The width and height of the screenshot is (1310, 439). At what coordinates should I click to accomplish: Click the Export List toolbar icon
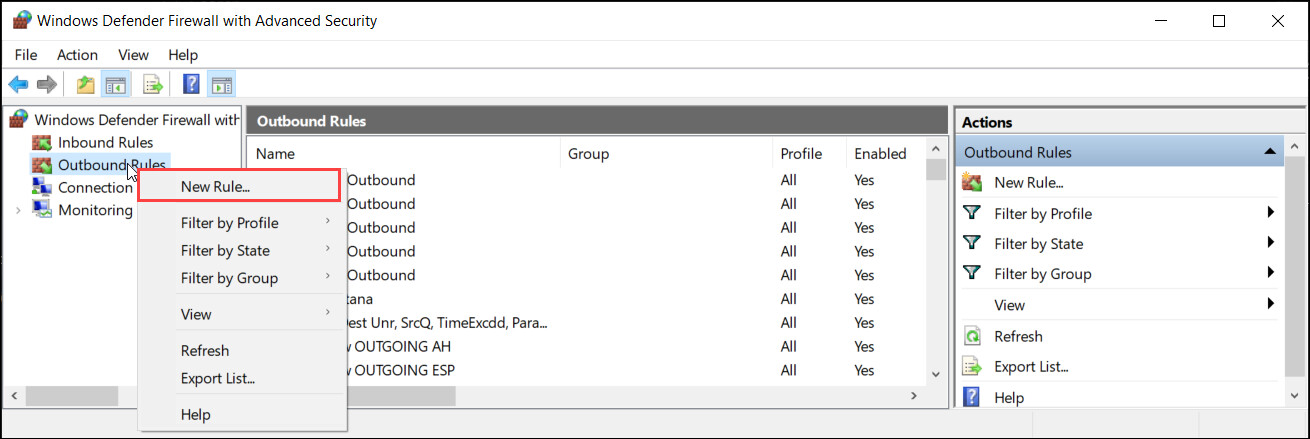[x=153, y=85]
